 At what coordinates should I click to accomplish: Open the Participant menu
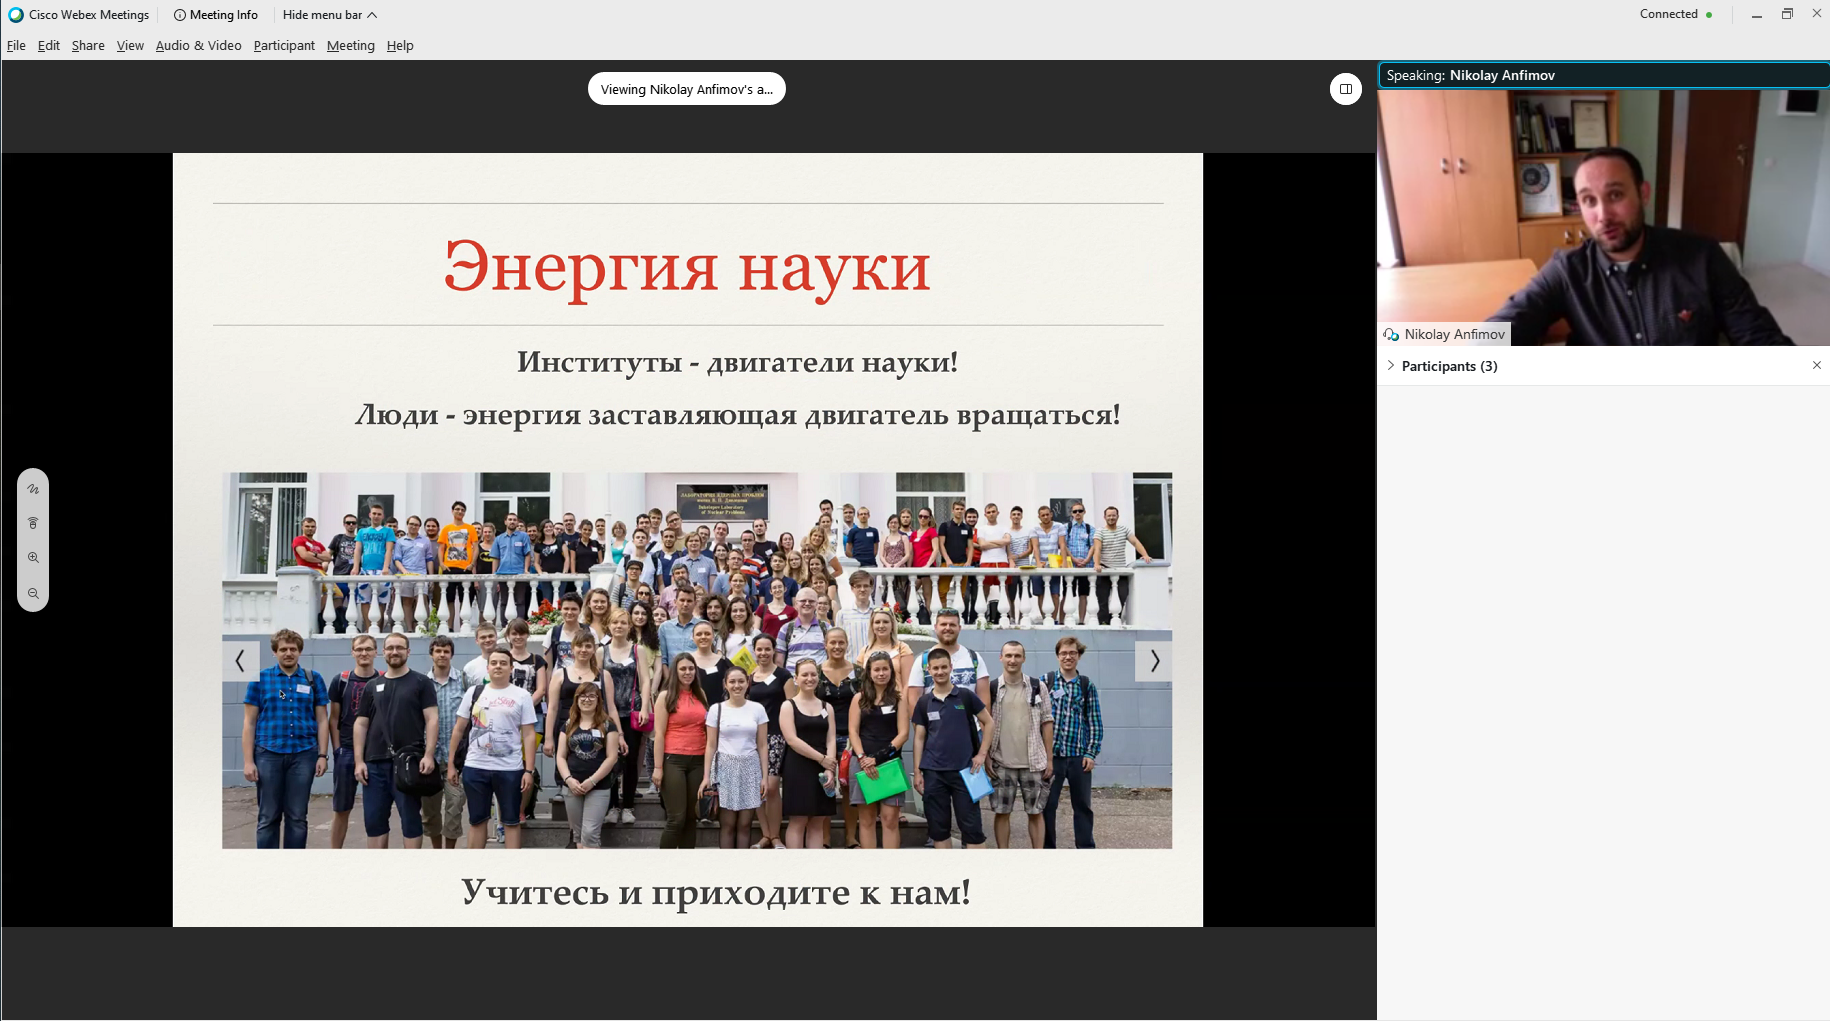tap(284, 46)
